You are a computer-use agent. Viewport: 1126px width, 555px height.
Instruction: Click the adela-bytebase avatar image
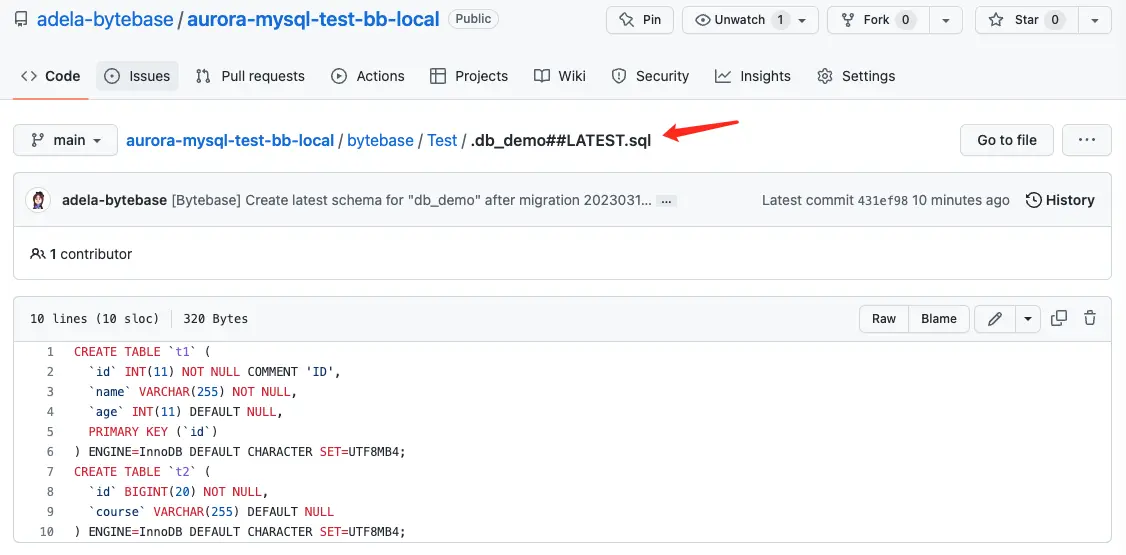pyautogui.click(x=38, y=200)
